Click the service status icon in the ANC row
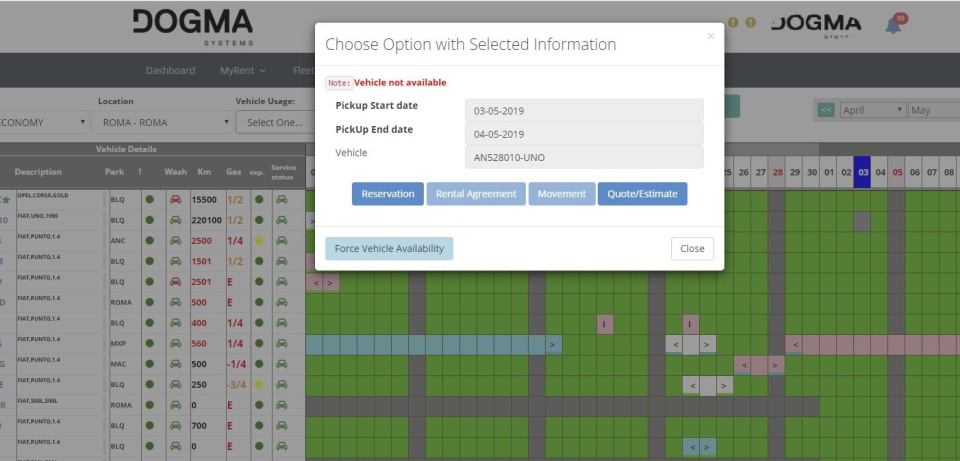 click(x=282, y=241)
